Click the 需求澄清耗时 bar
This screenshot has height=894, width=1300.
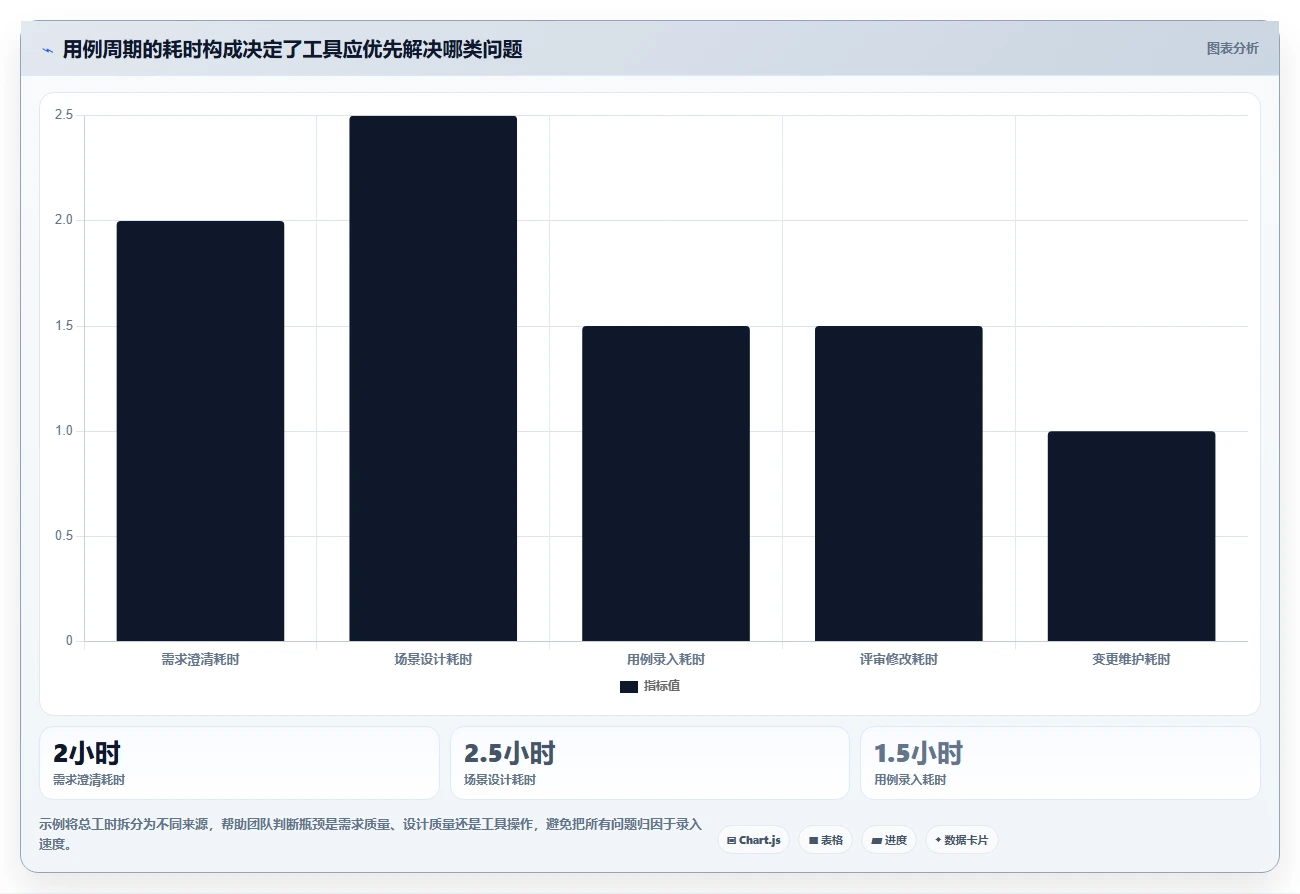coord(200,431)
